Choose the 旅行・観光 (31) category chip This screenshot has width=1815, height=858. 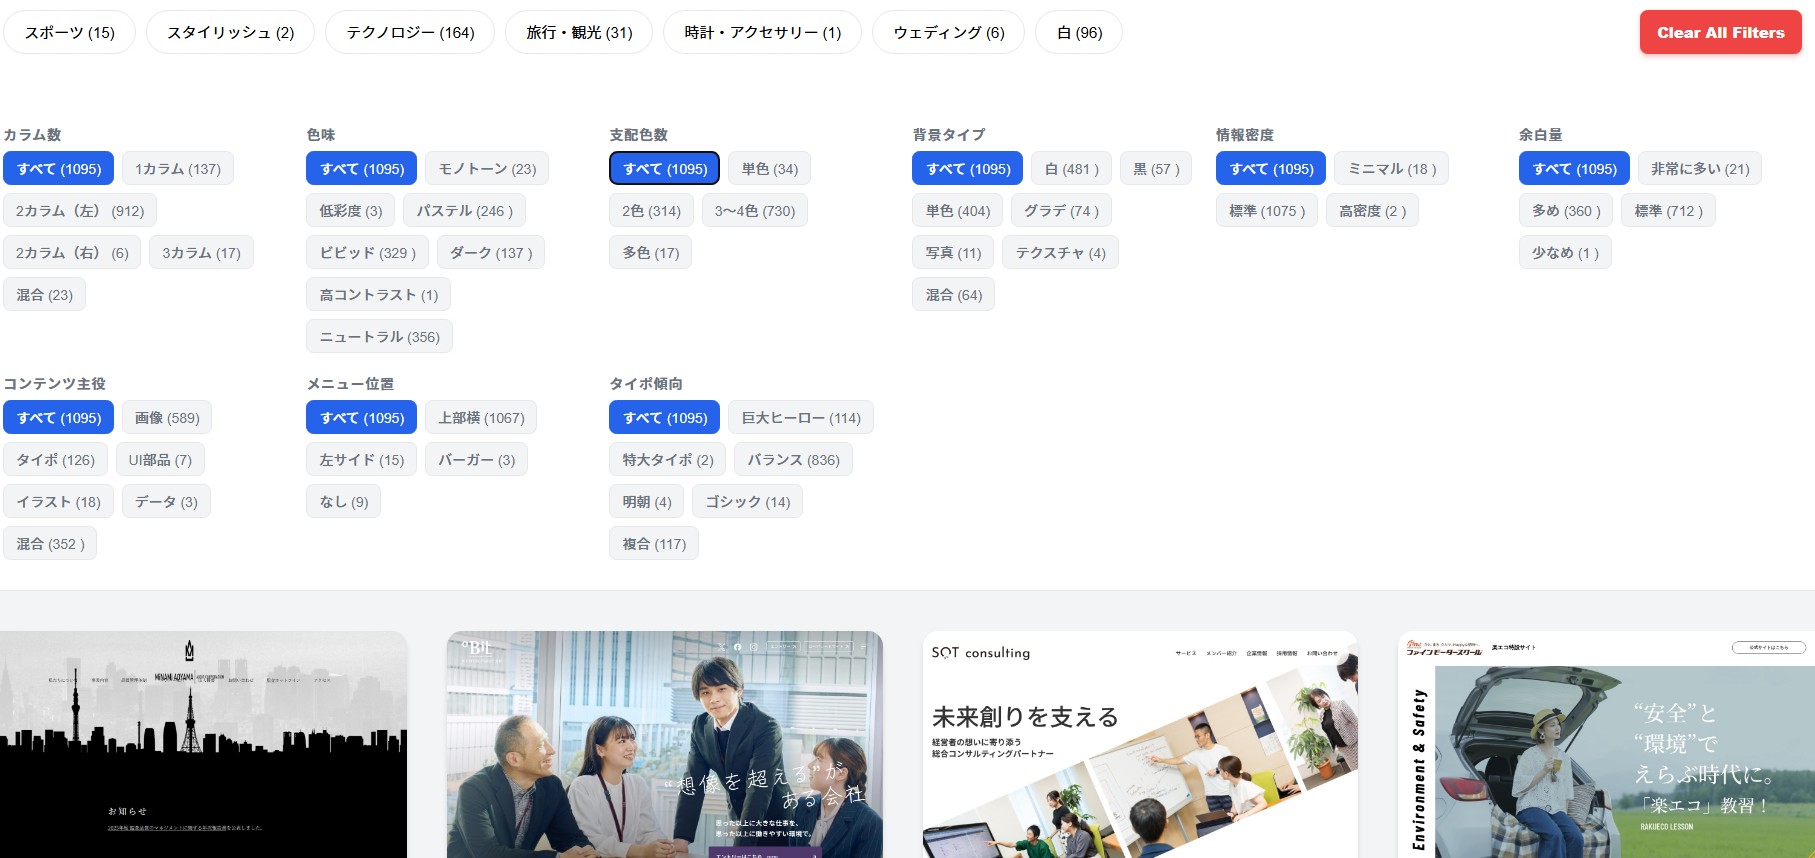point(579,32)
